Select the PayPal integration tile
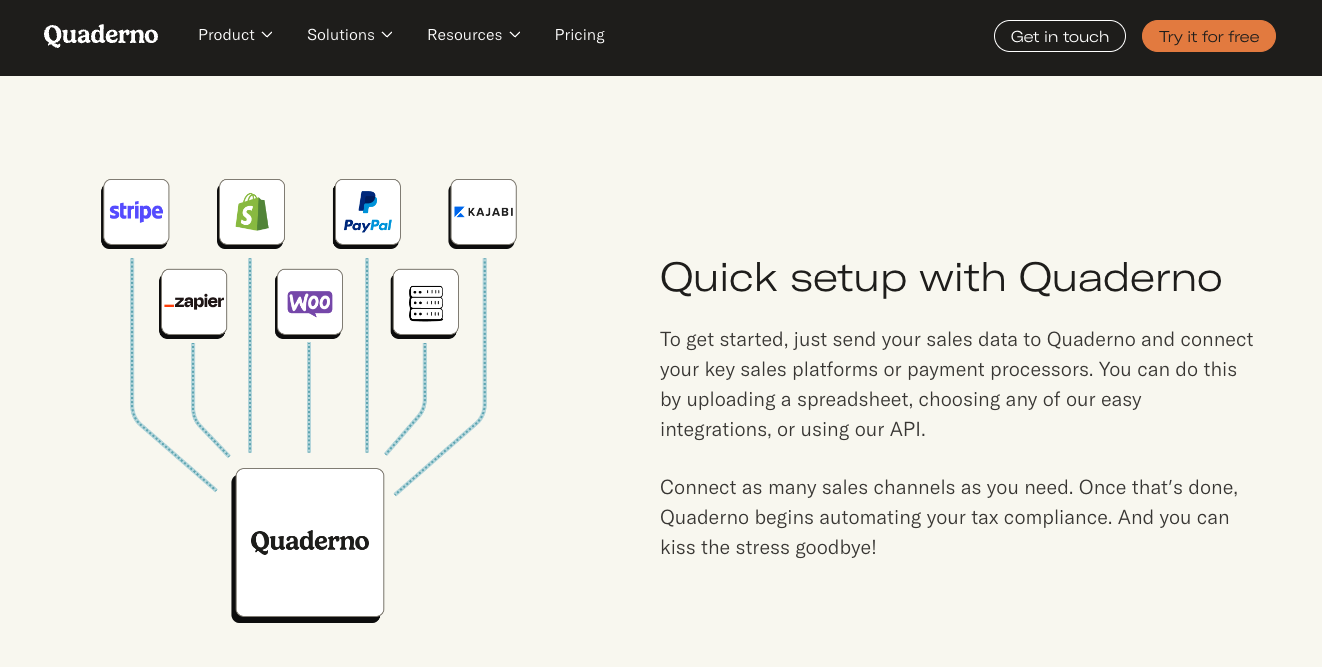 pyautogui.click(x=368, y=212)
